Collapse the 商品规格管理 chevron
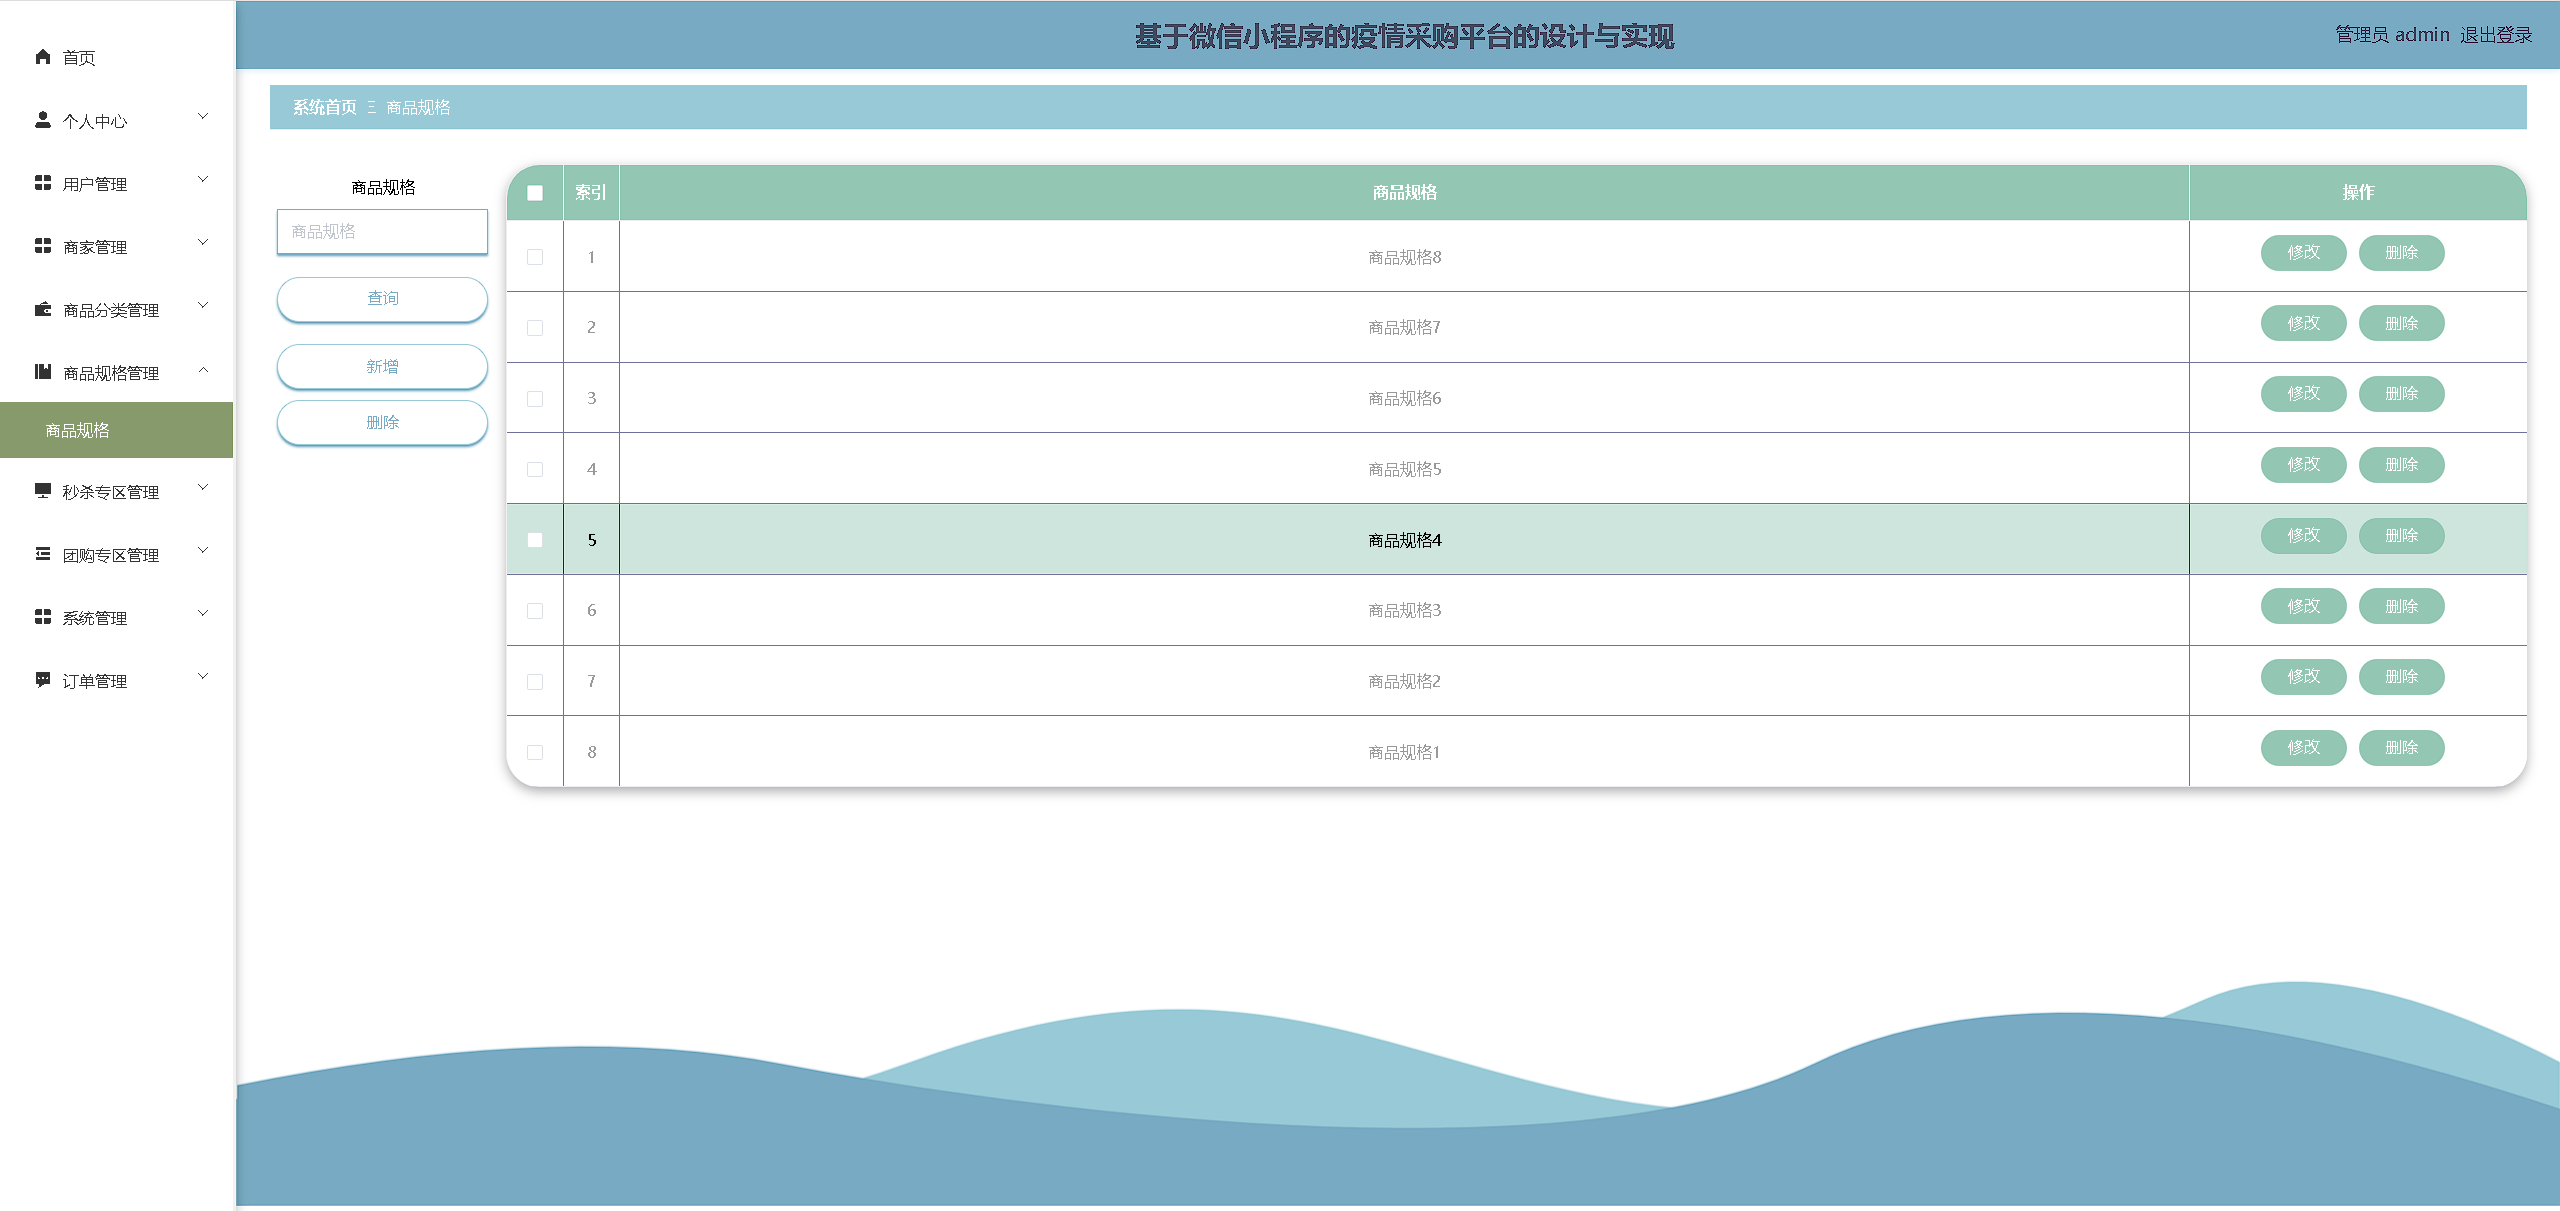 [203, 369]
